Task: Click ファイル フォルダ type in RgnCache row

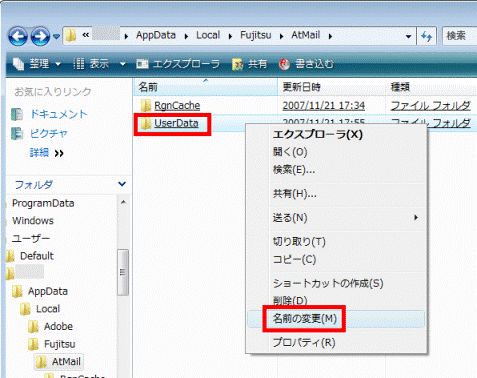Action: [x=430, y=106]
